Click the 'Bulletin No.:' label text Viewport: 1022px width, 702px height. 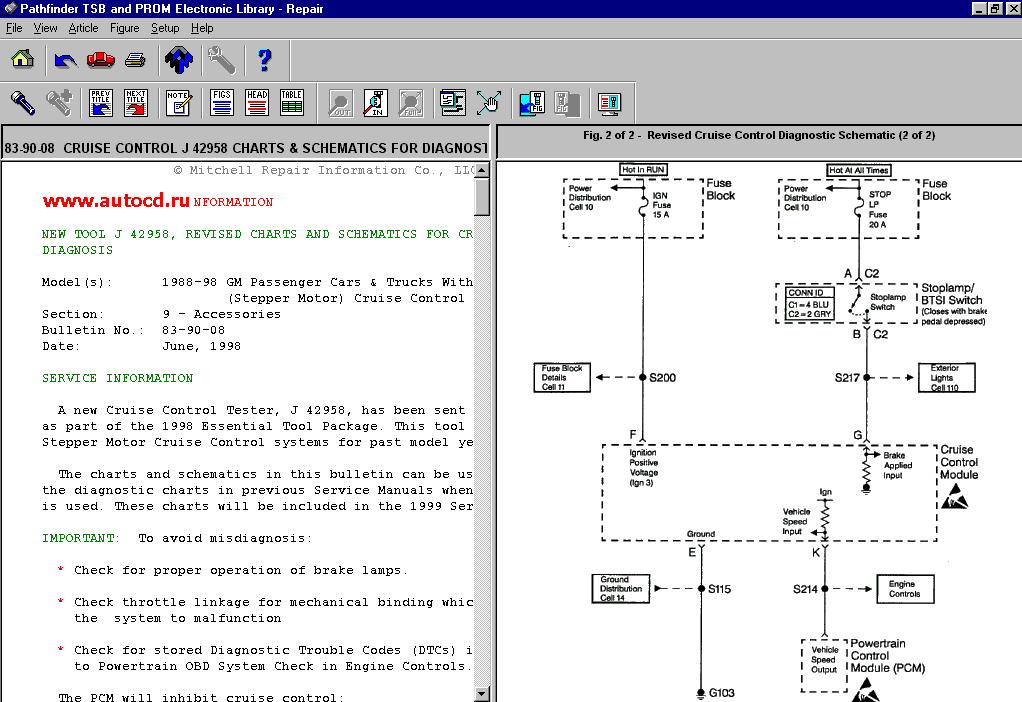tap(93, 330)
